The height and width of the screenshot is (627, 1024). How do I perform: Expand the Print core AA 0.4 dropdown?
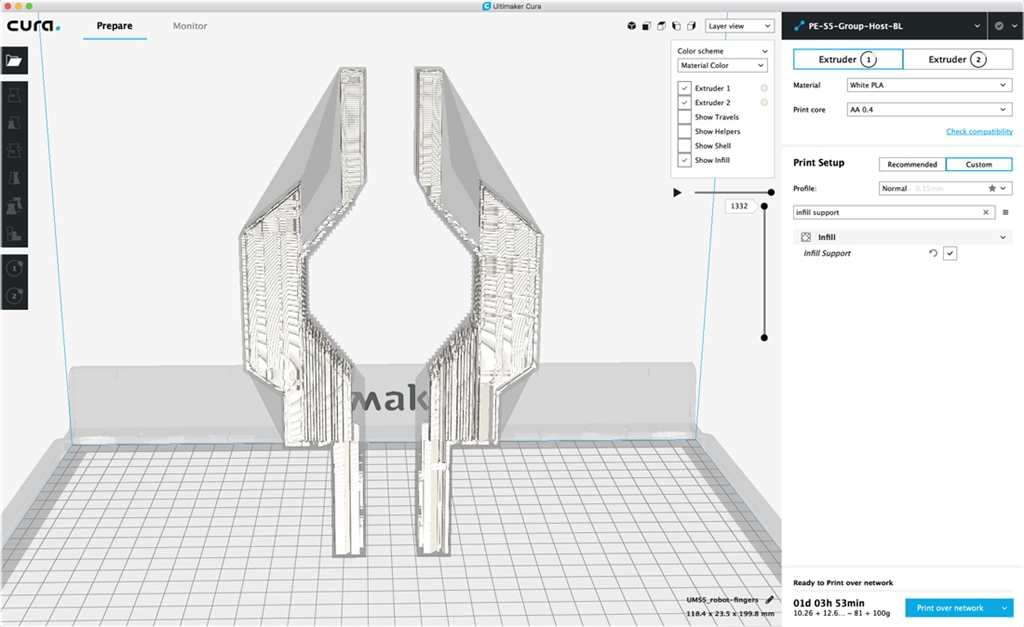[929, 109]
